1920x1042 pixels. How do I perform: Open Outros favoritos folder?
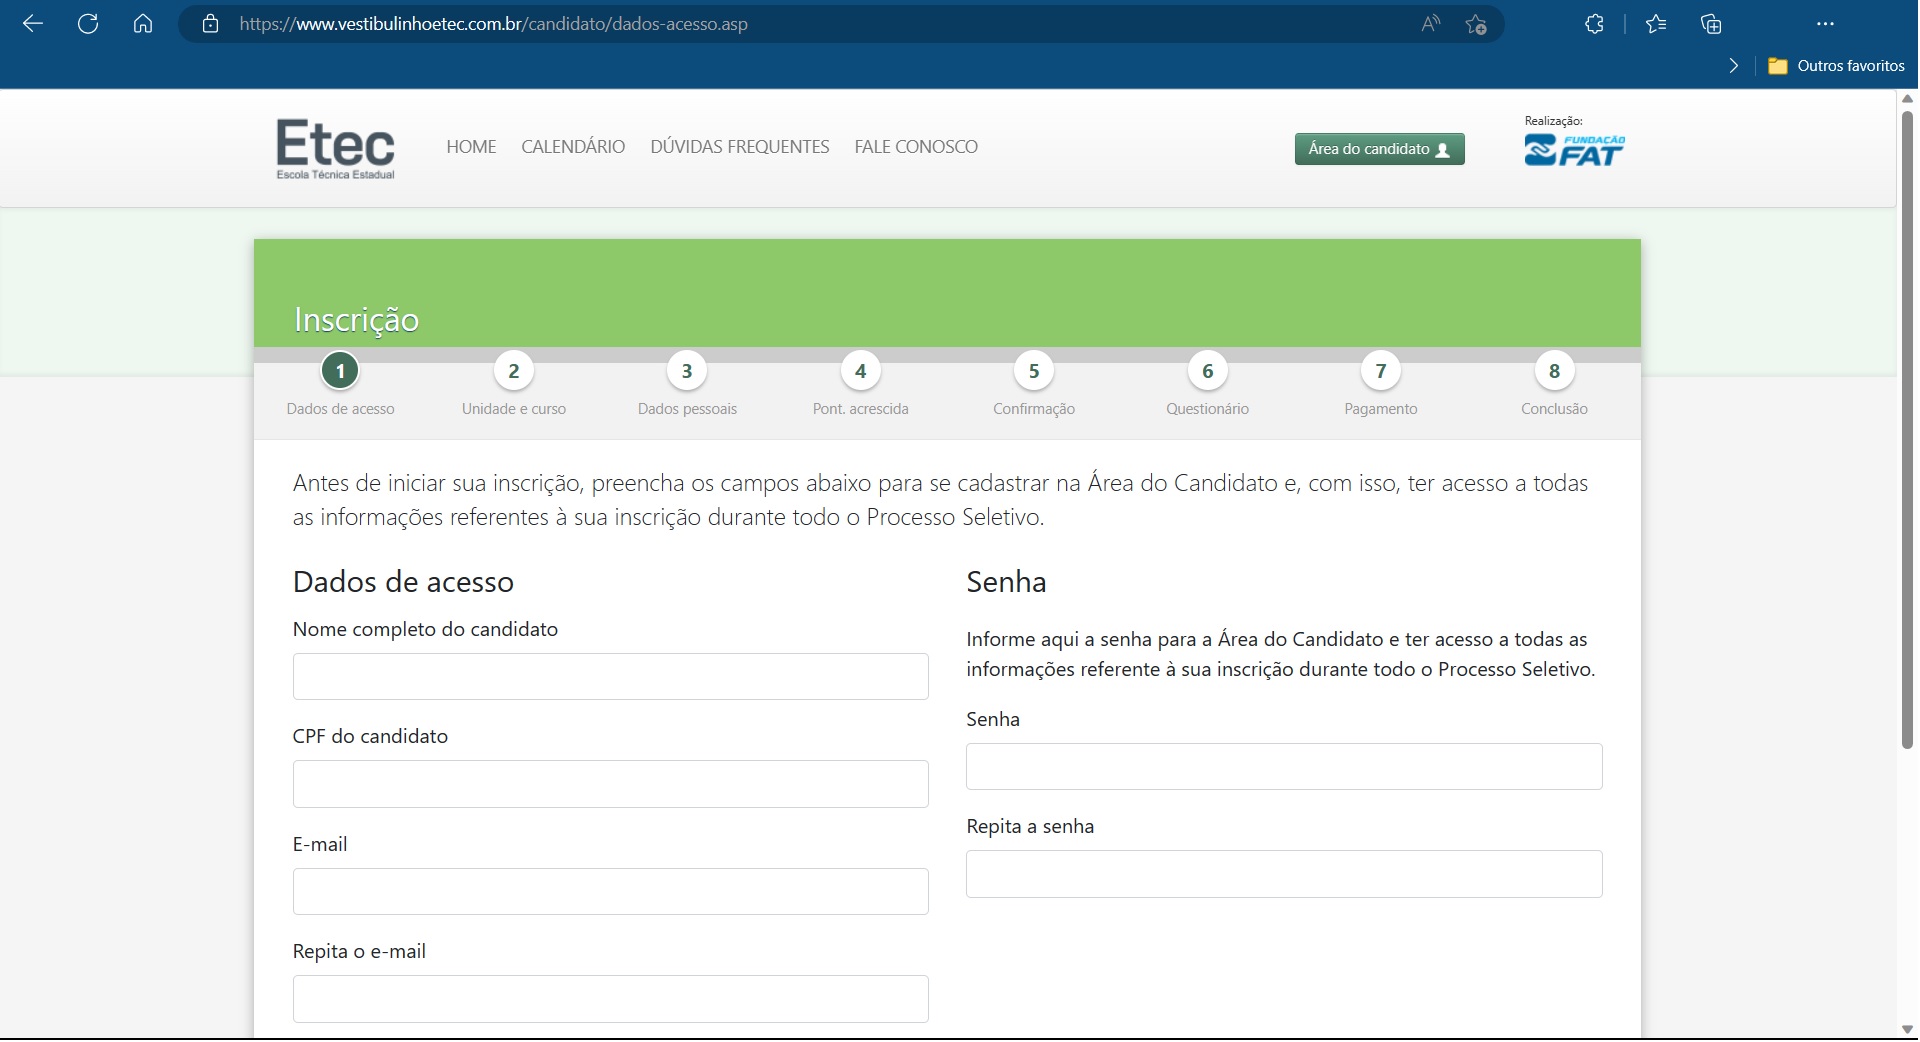[x=1837, y=66]
